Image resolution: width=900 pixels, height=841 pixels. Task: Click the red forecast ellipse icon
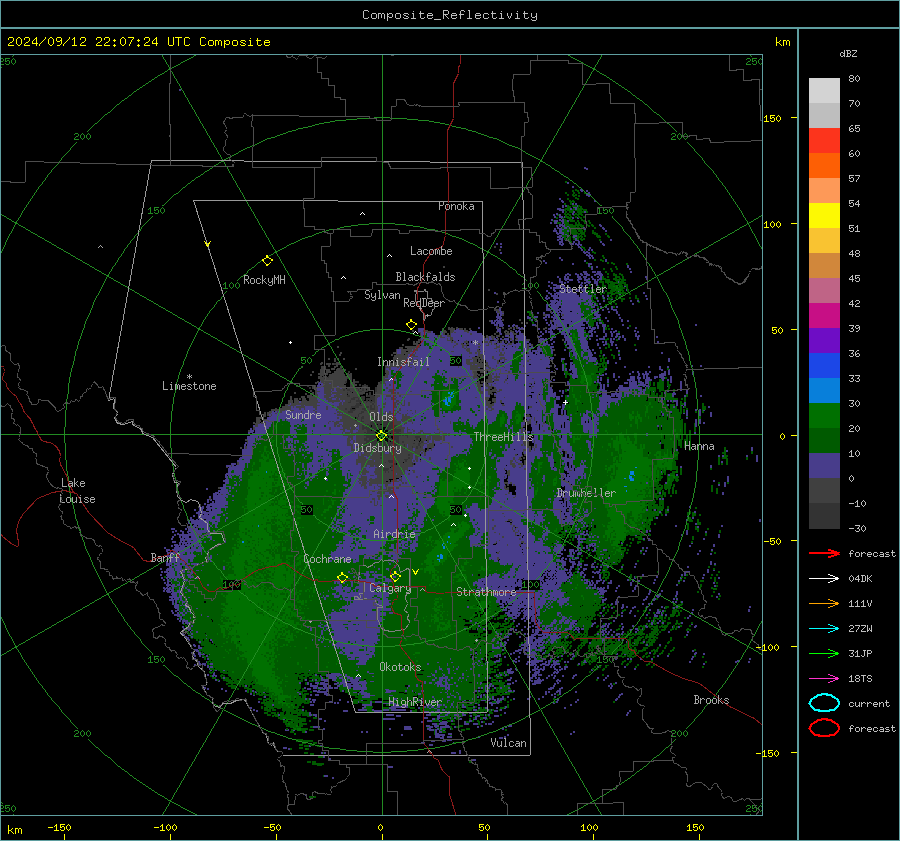[824, 728]
